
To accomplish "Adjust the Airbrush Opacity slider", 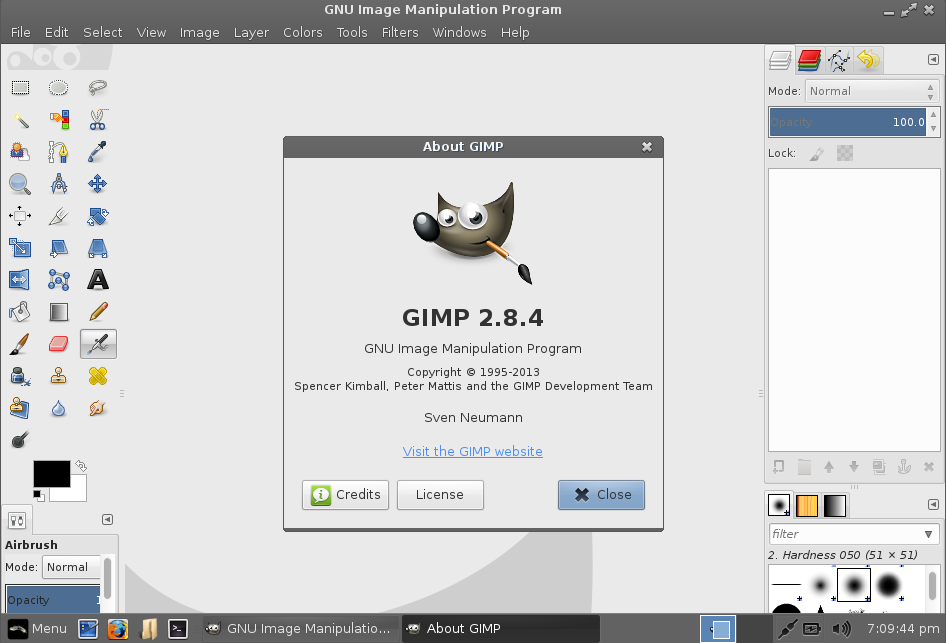I will click(x=53, y=600).
